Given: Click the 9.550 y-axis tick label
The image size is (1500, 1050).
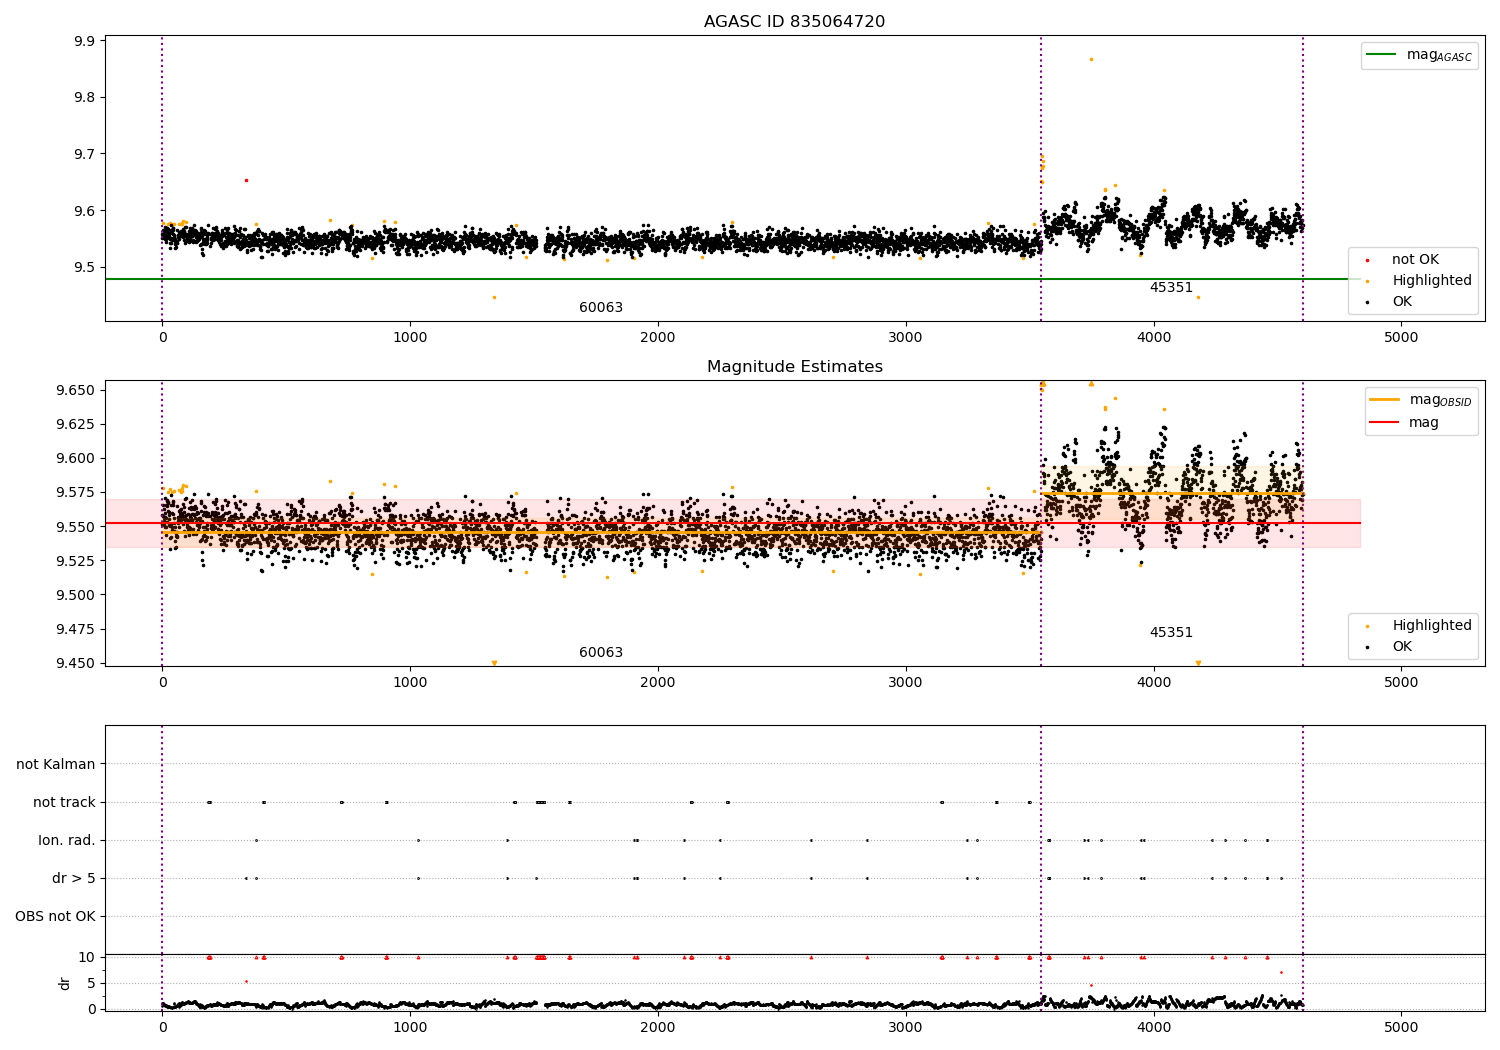Looking at the screenshot, I should (x=77, y=527).
